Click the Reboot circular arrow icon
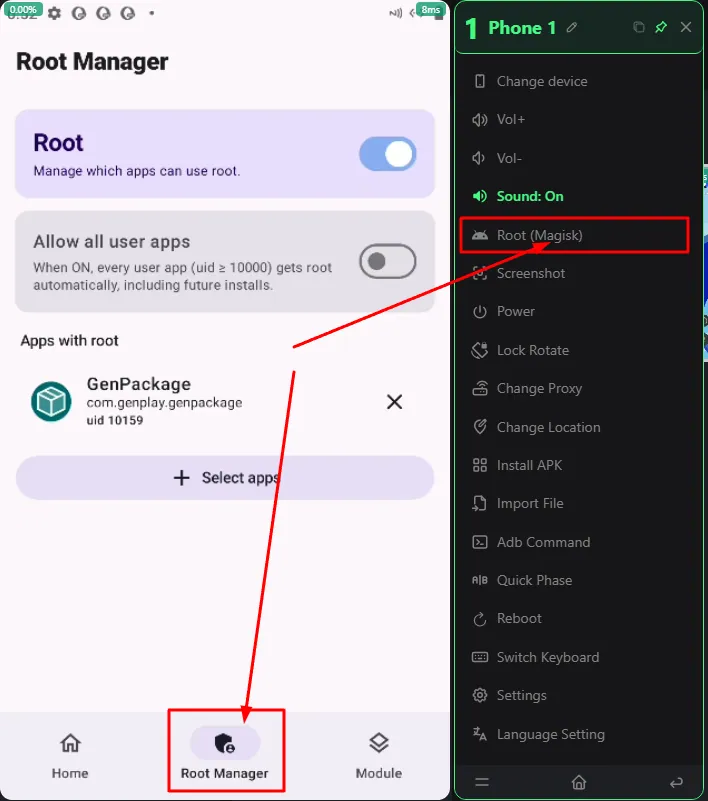The width and height of the screenshot is (708, 801). tap(480, 619)
